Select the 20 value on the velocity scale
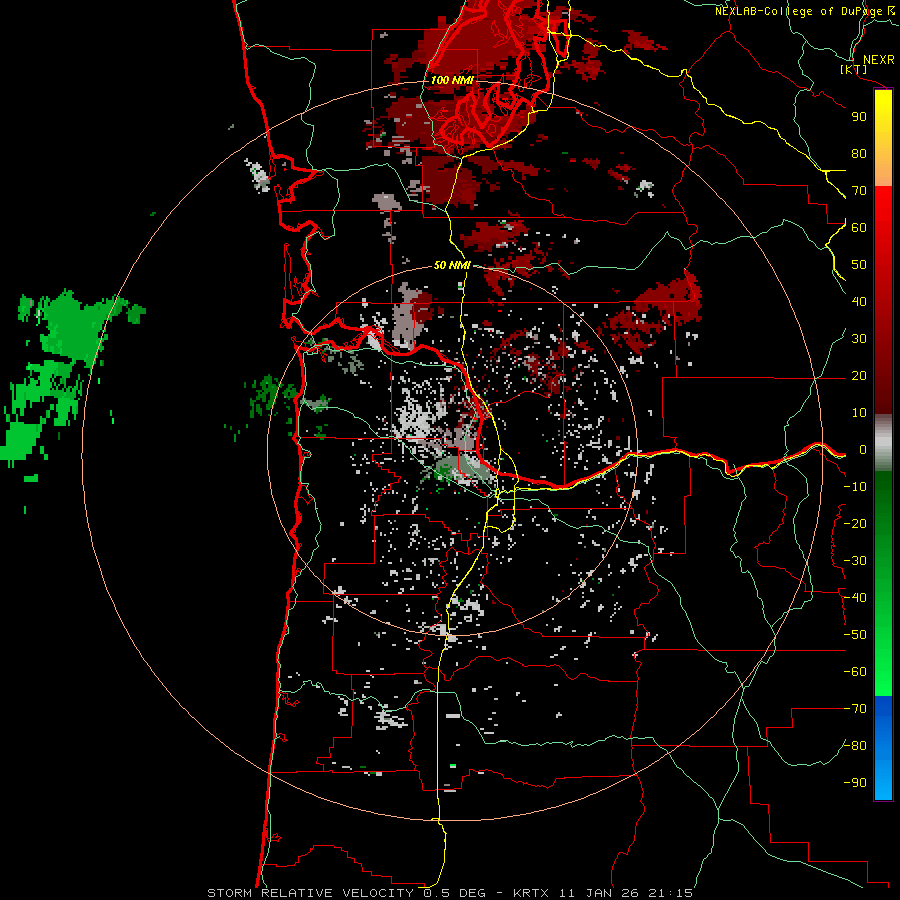The image size is (900, 900). 859,376
